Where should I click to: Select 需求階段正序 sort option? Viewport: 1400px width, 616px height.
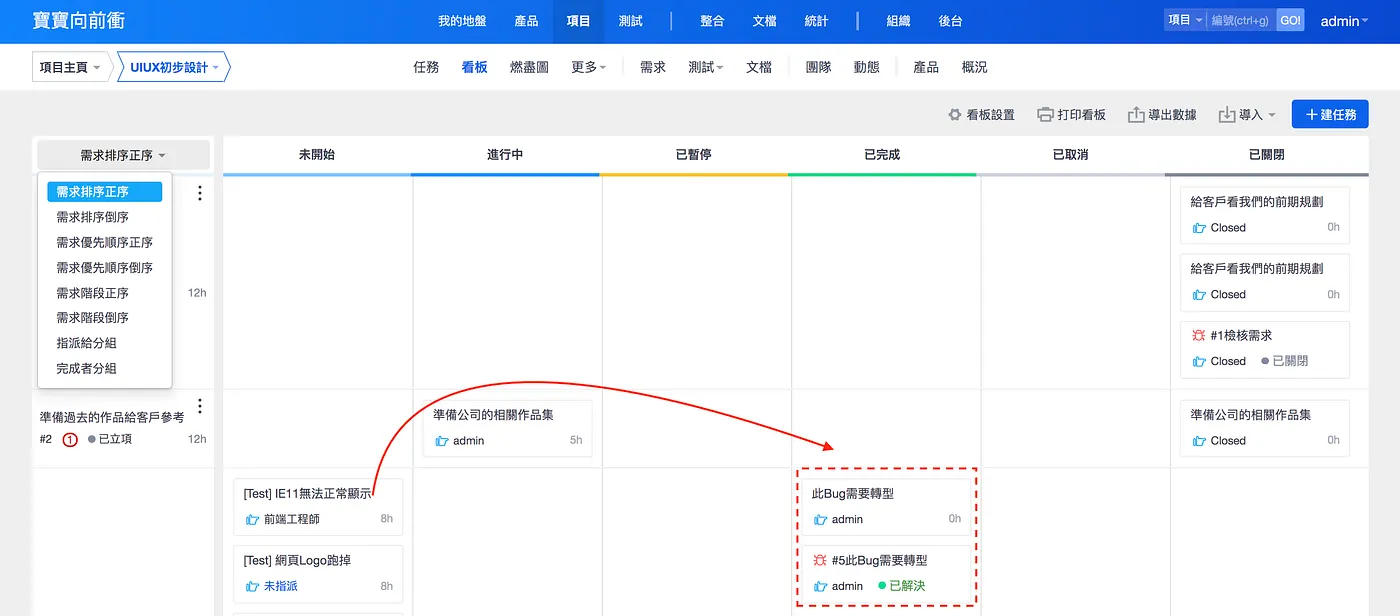[104, 293]
